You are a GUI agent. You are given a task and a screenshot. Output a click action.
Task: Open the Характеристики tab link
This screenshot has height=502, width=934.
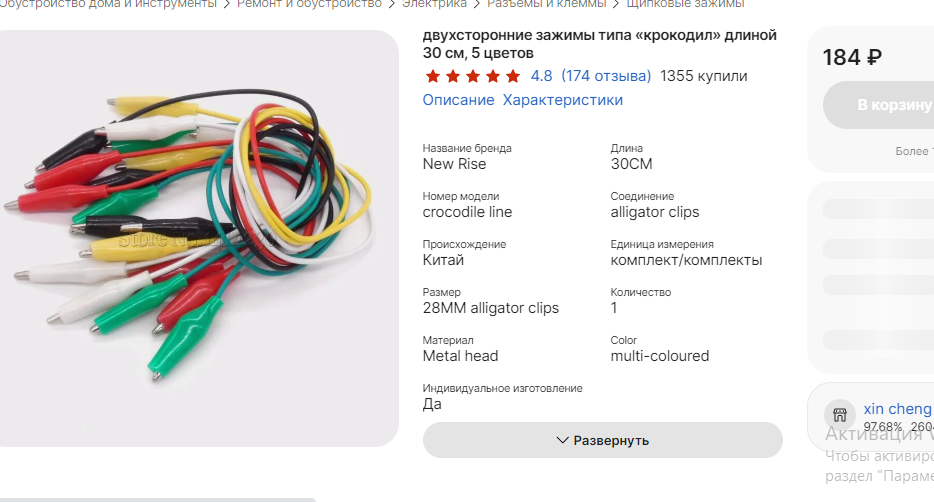[x=562, y=100]
